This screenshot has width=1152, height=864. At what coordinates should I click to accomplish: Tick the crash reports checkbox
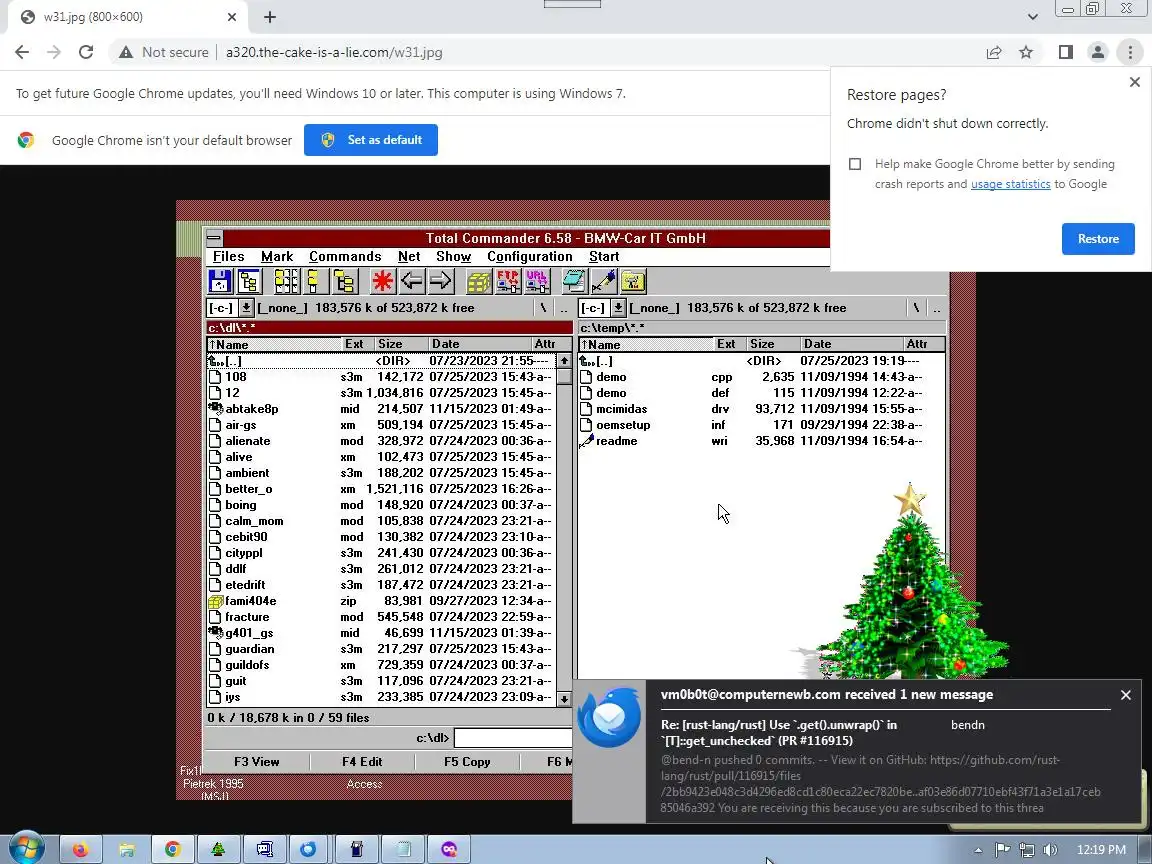point(854,164)
